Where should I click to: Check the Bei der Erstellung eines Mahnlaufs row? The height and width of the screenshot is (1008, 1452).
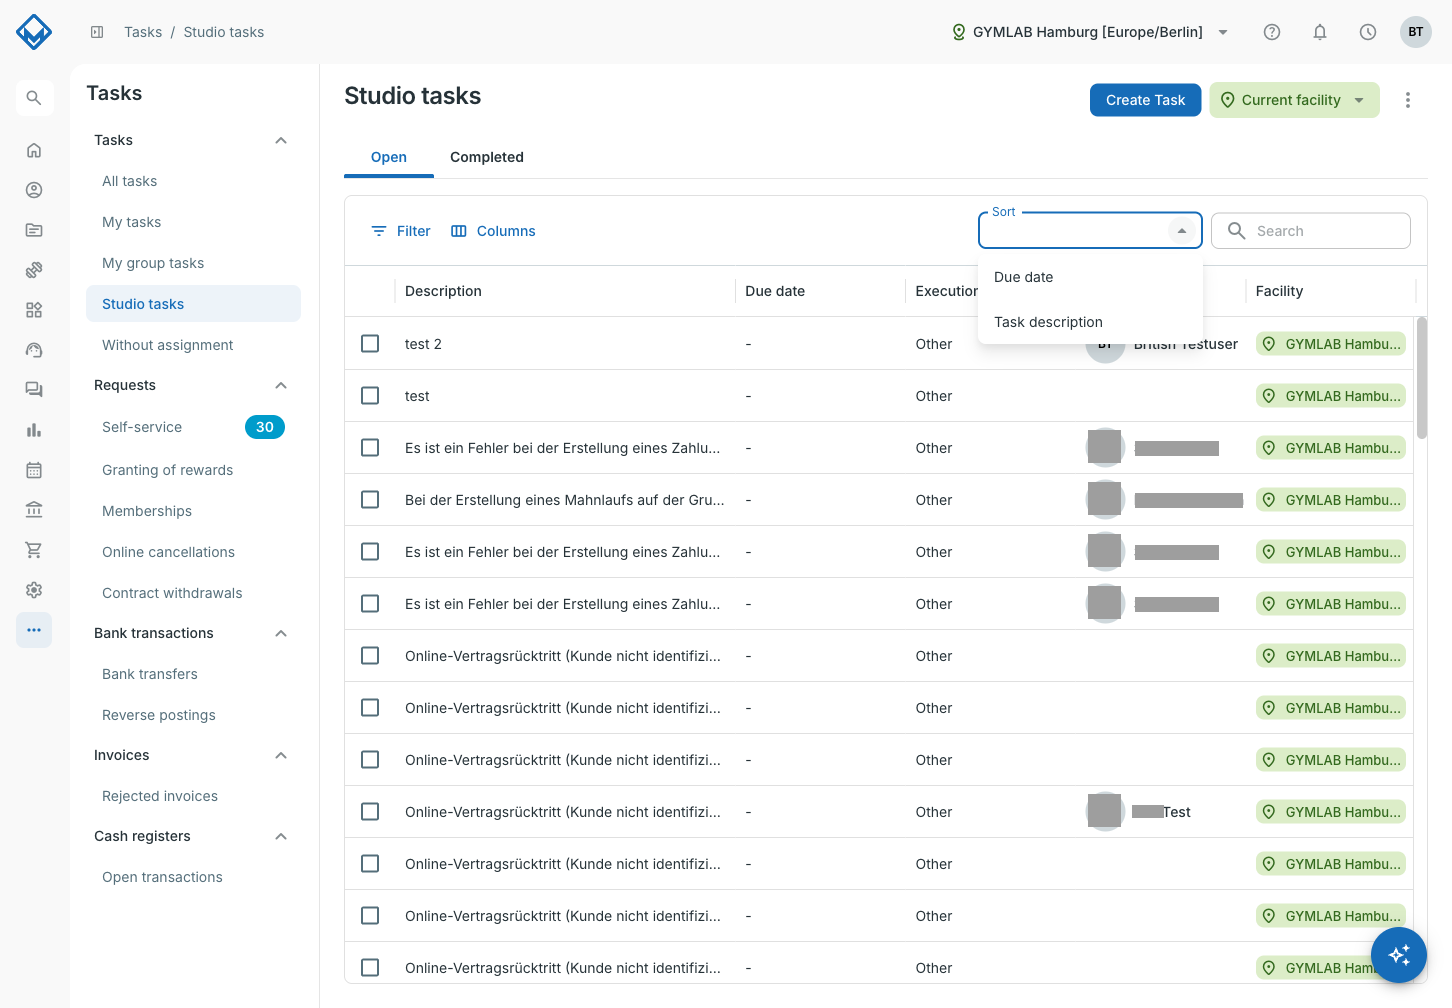[370, 500]
